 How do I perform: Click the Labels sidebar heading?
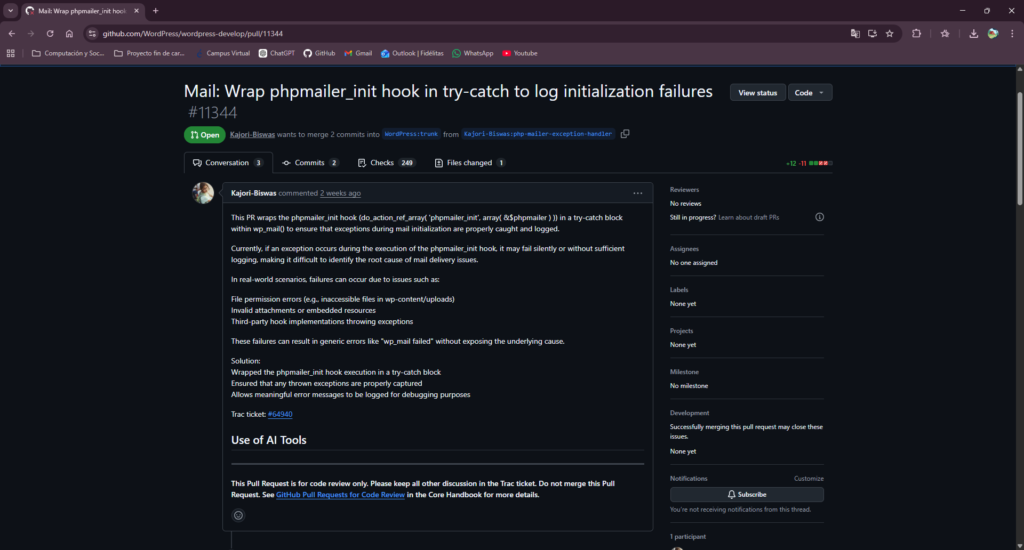pos(679,290)
